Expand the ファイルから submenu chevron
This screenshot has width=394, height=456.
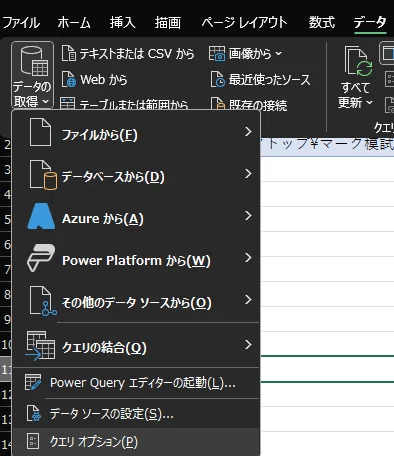(248, 132)
